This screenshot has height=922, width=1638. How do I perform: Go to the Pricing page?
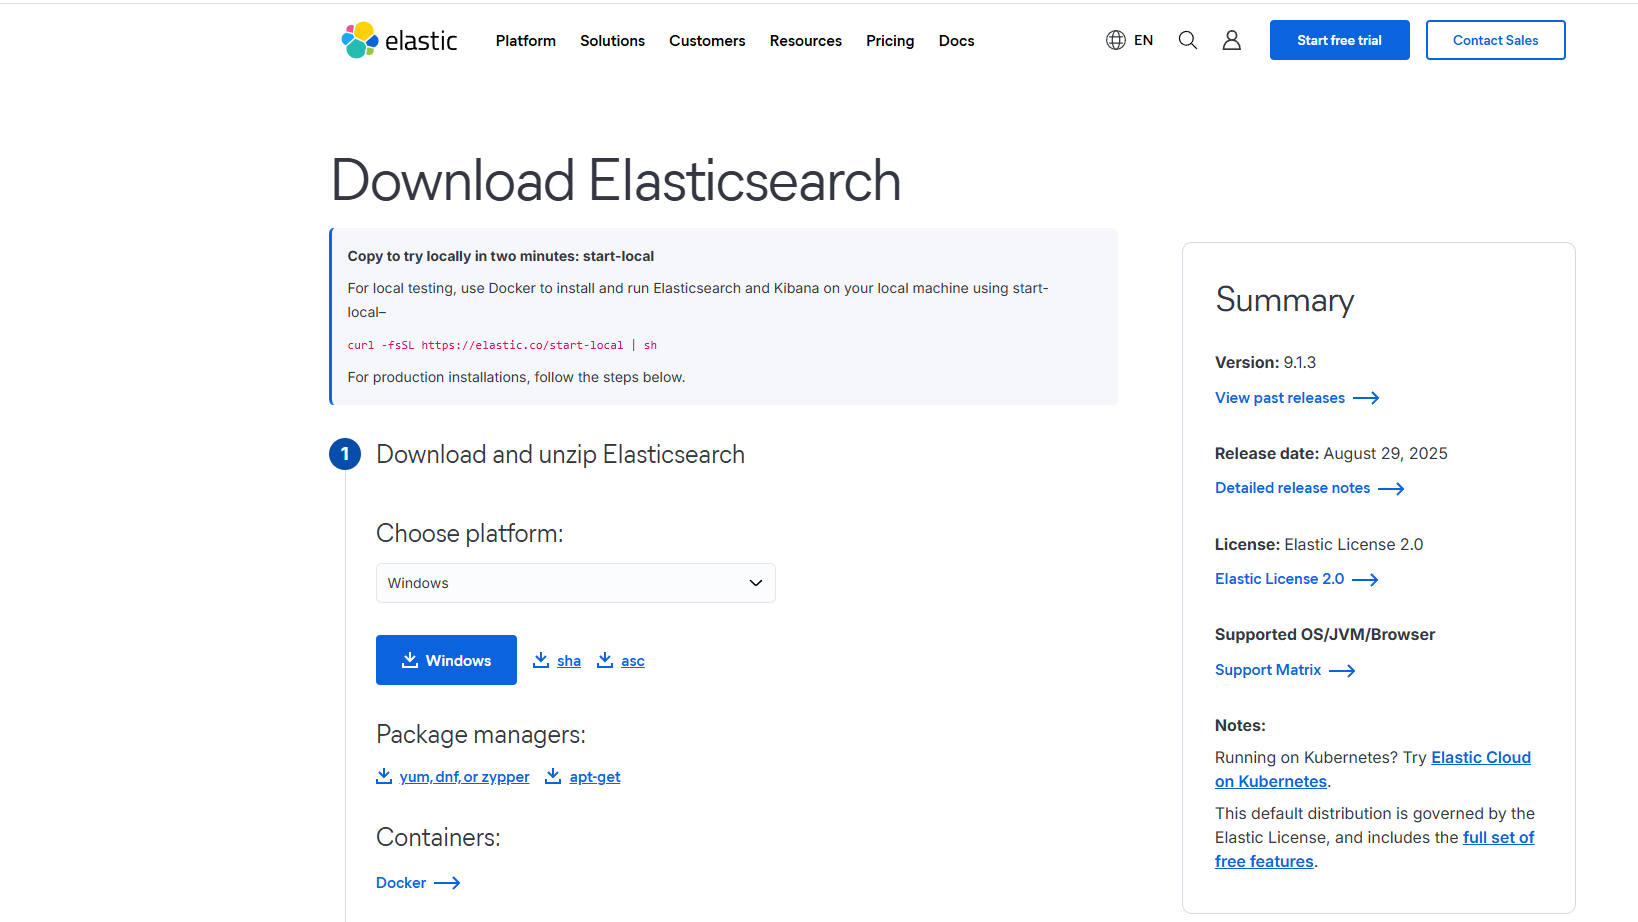890,41
